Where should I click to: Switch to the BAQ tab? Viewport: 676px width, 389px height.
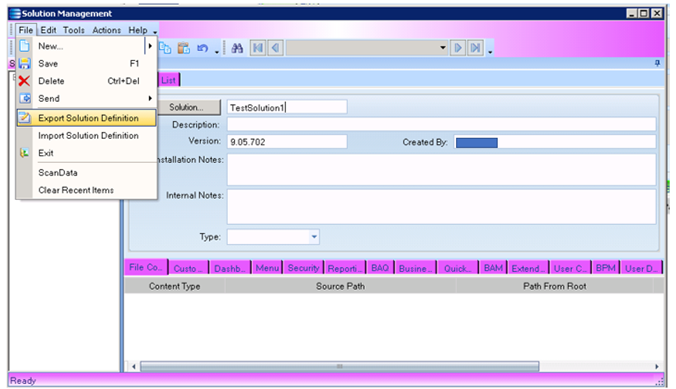[380, 268]
